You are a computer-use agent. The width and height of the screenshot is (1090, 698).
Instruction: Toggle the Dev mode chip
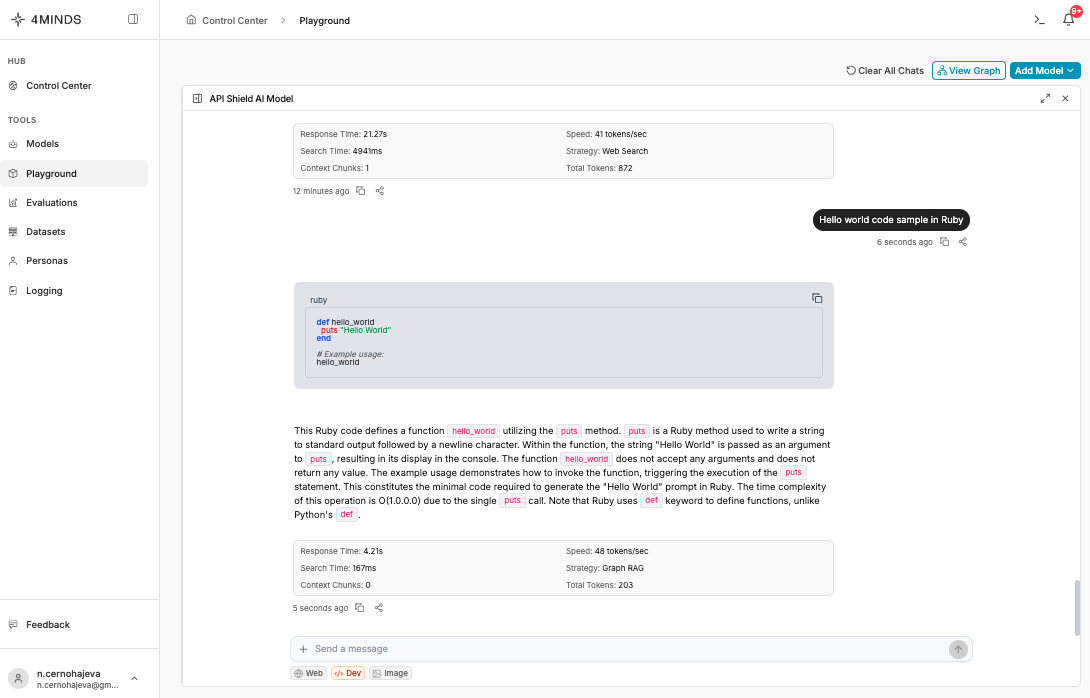click(348, 673)
